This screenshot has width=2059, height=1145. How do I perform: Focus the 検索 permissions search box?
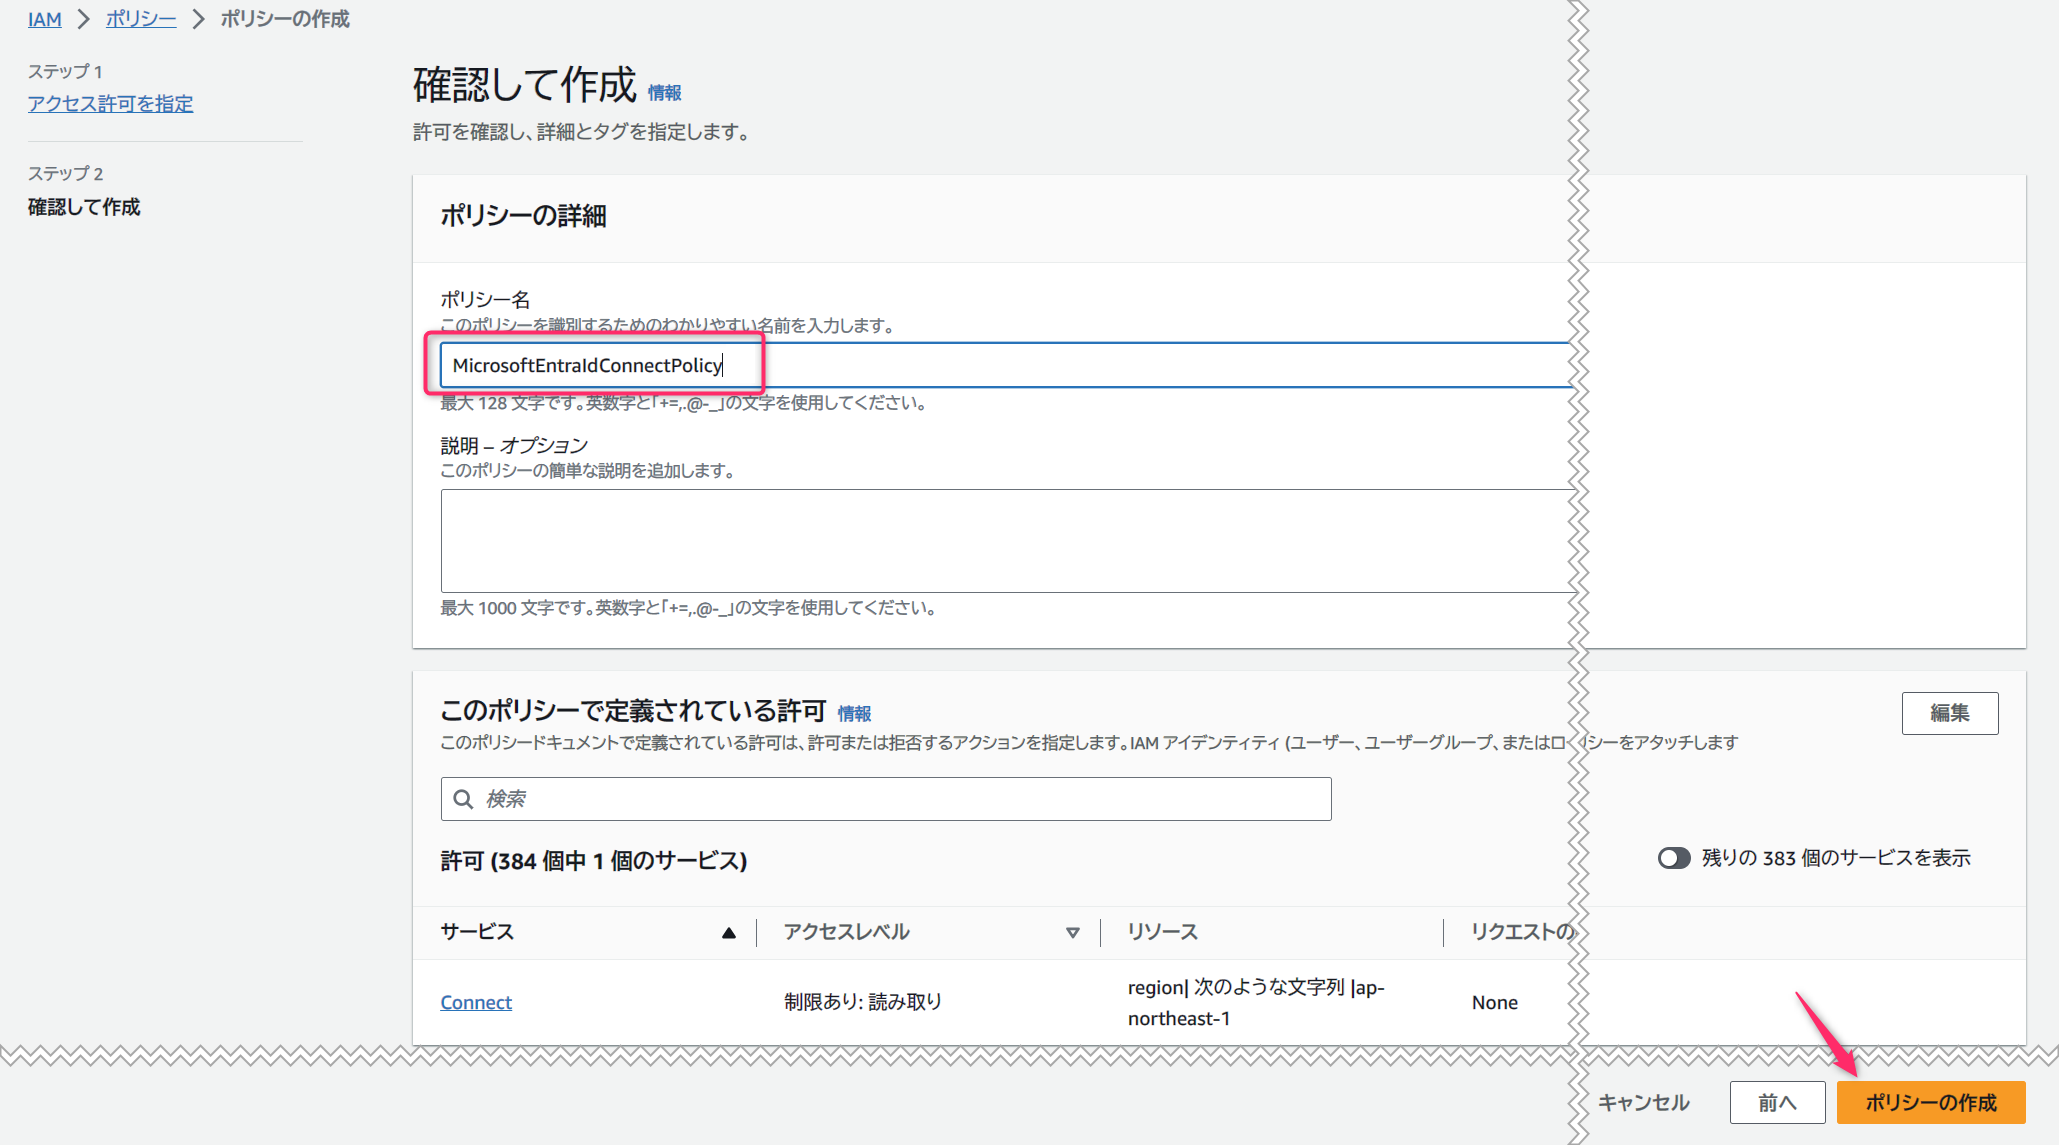point(886,799)
